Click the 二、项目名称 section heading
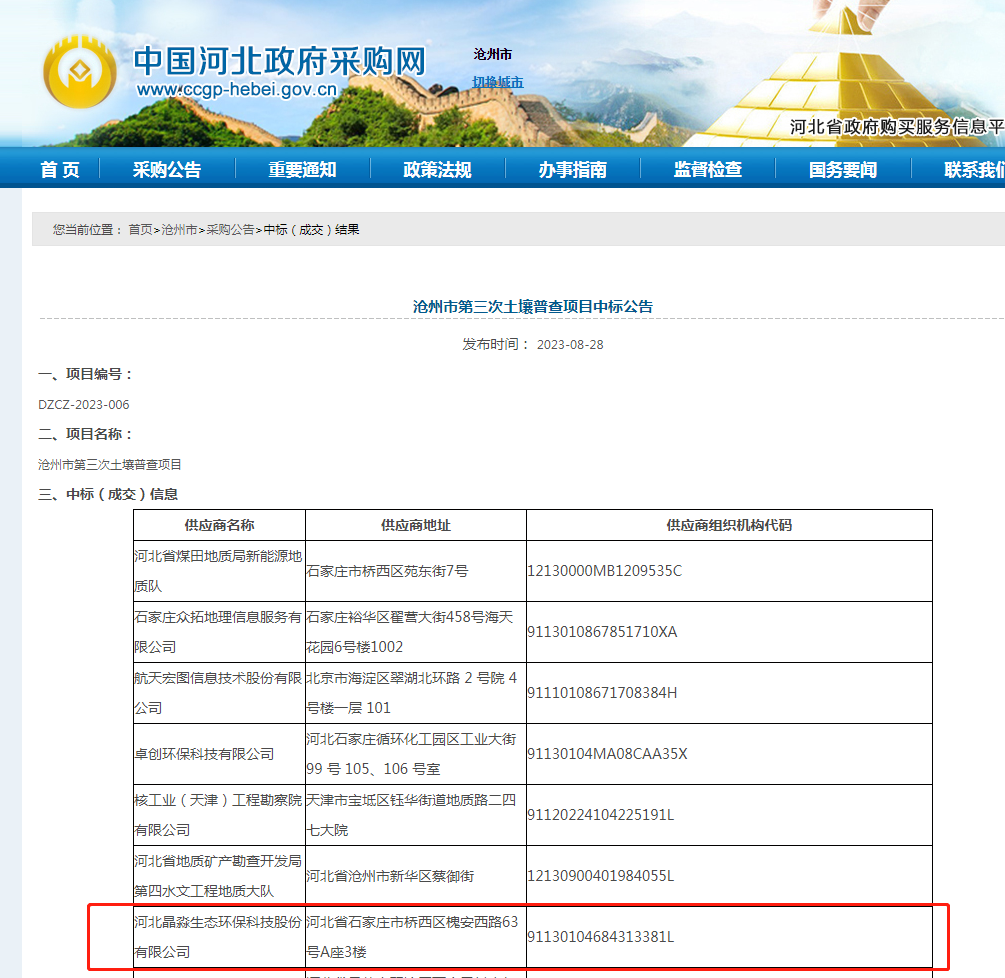The image size is (1005, 978). pos(86,434)
